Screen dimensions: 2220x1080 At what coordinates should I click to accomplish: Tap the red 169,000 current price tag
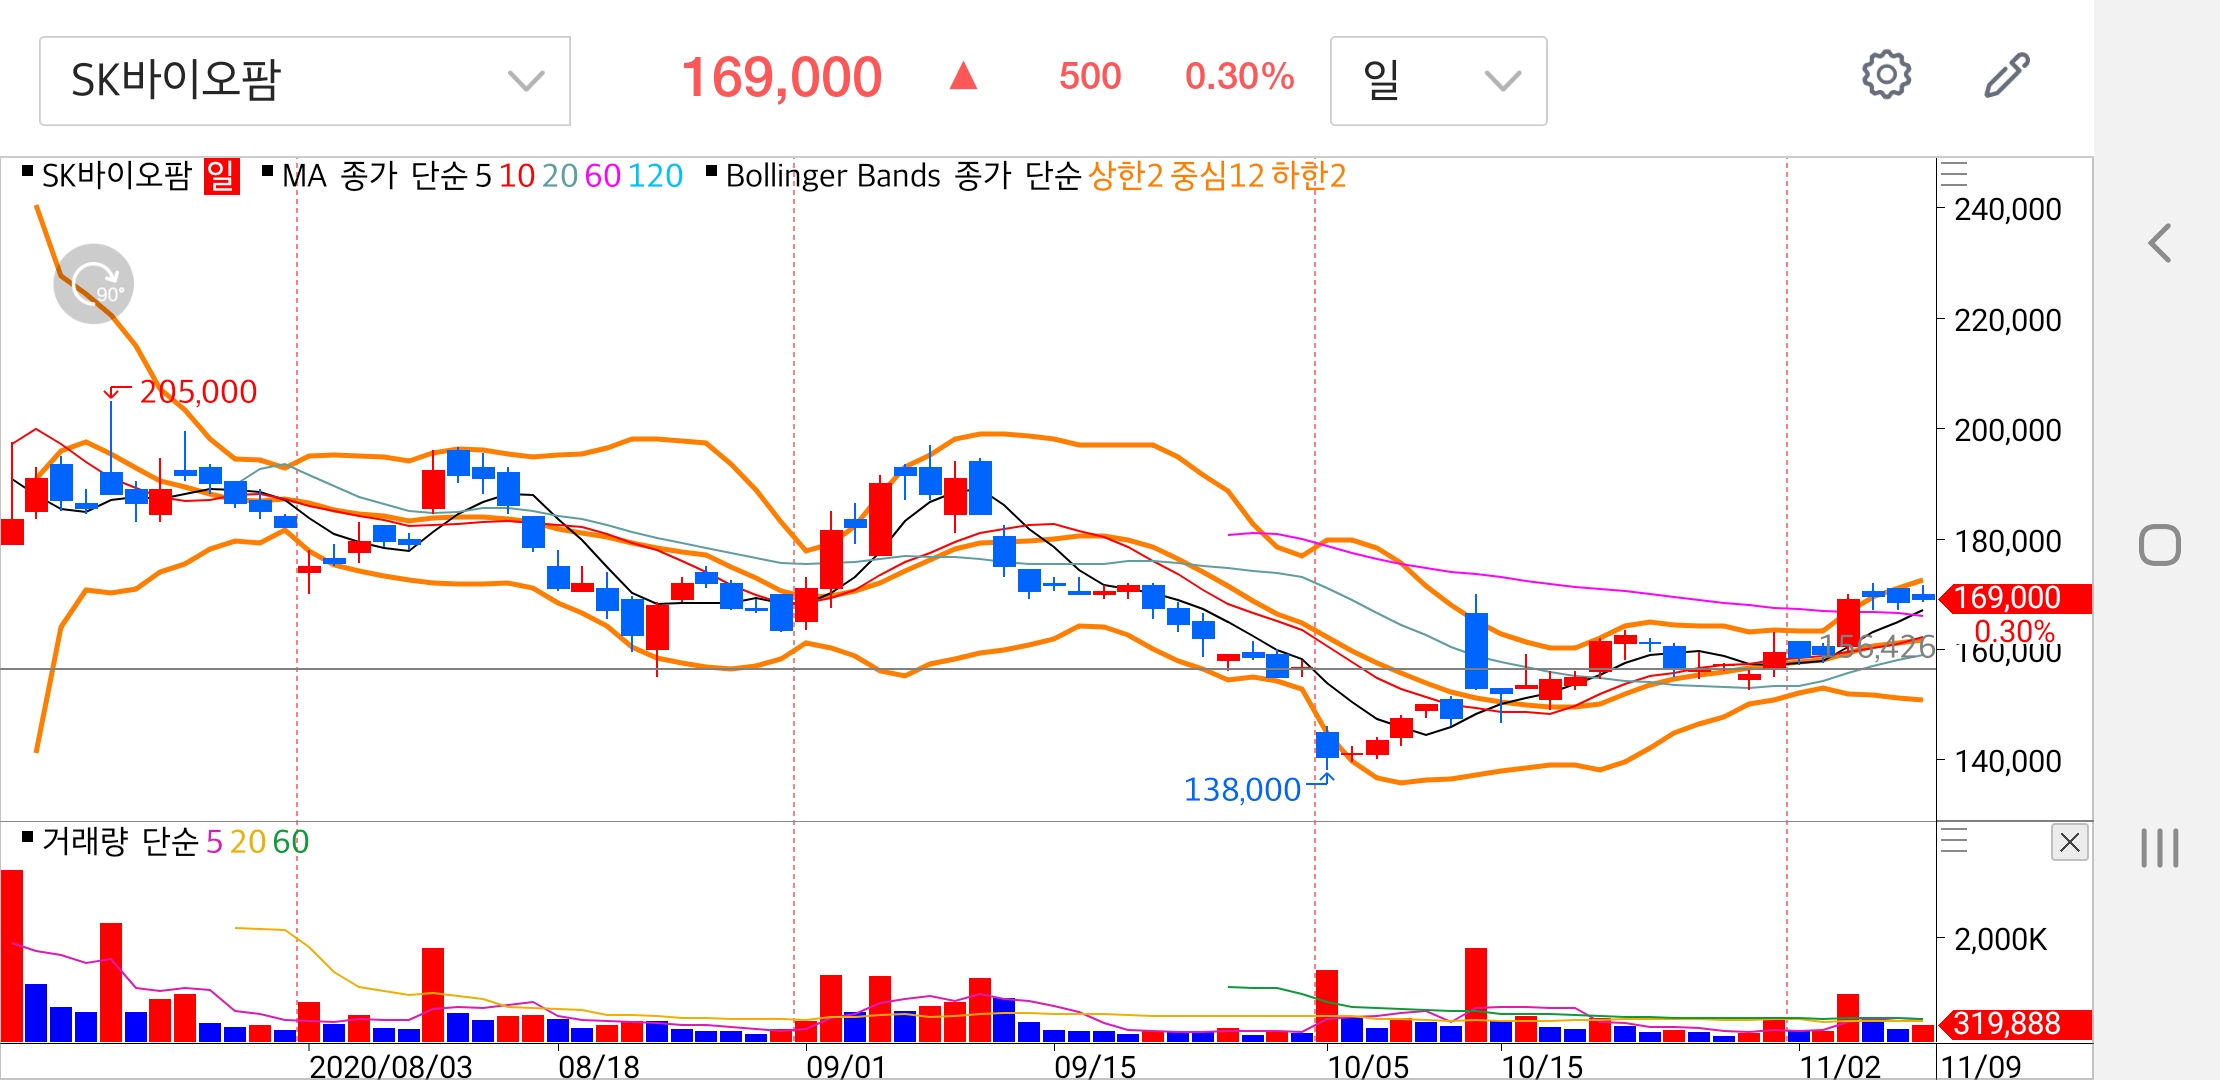click(x=2015, y=598)
